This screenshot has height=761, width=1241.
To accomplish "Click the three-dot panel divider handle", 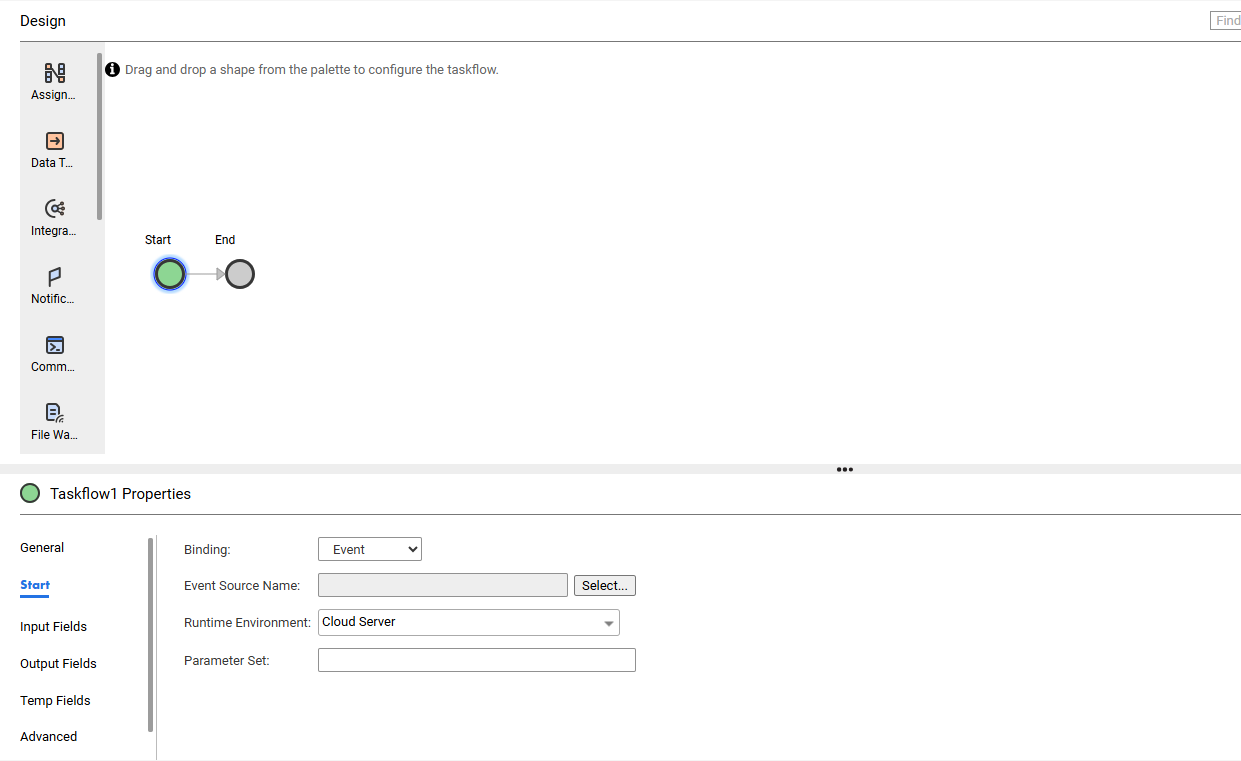I will click(x=845, y=469).
